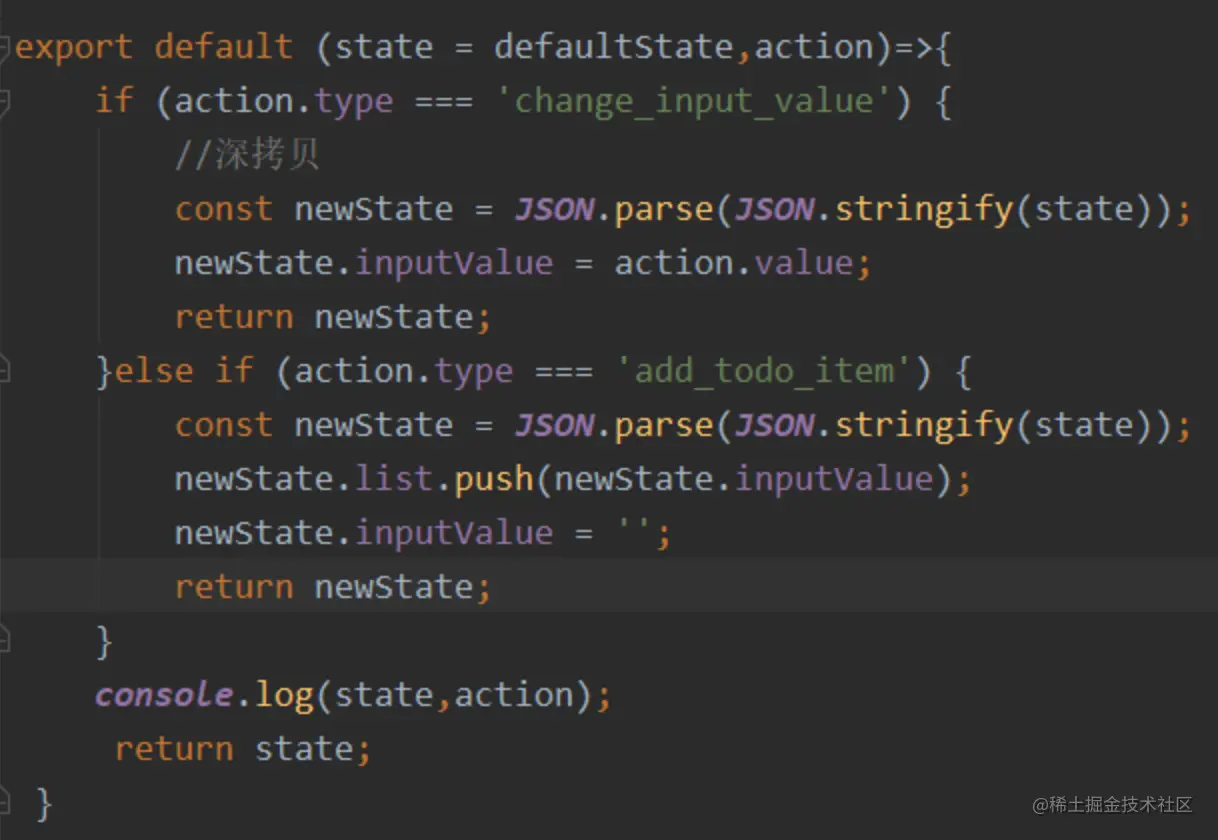Toggle fold marker at else if line
Screen dimensions: 1218x840
pyautogui.click(x=4, y=371)
